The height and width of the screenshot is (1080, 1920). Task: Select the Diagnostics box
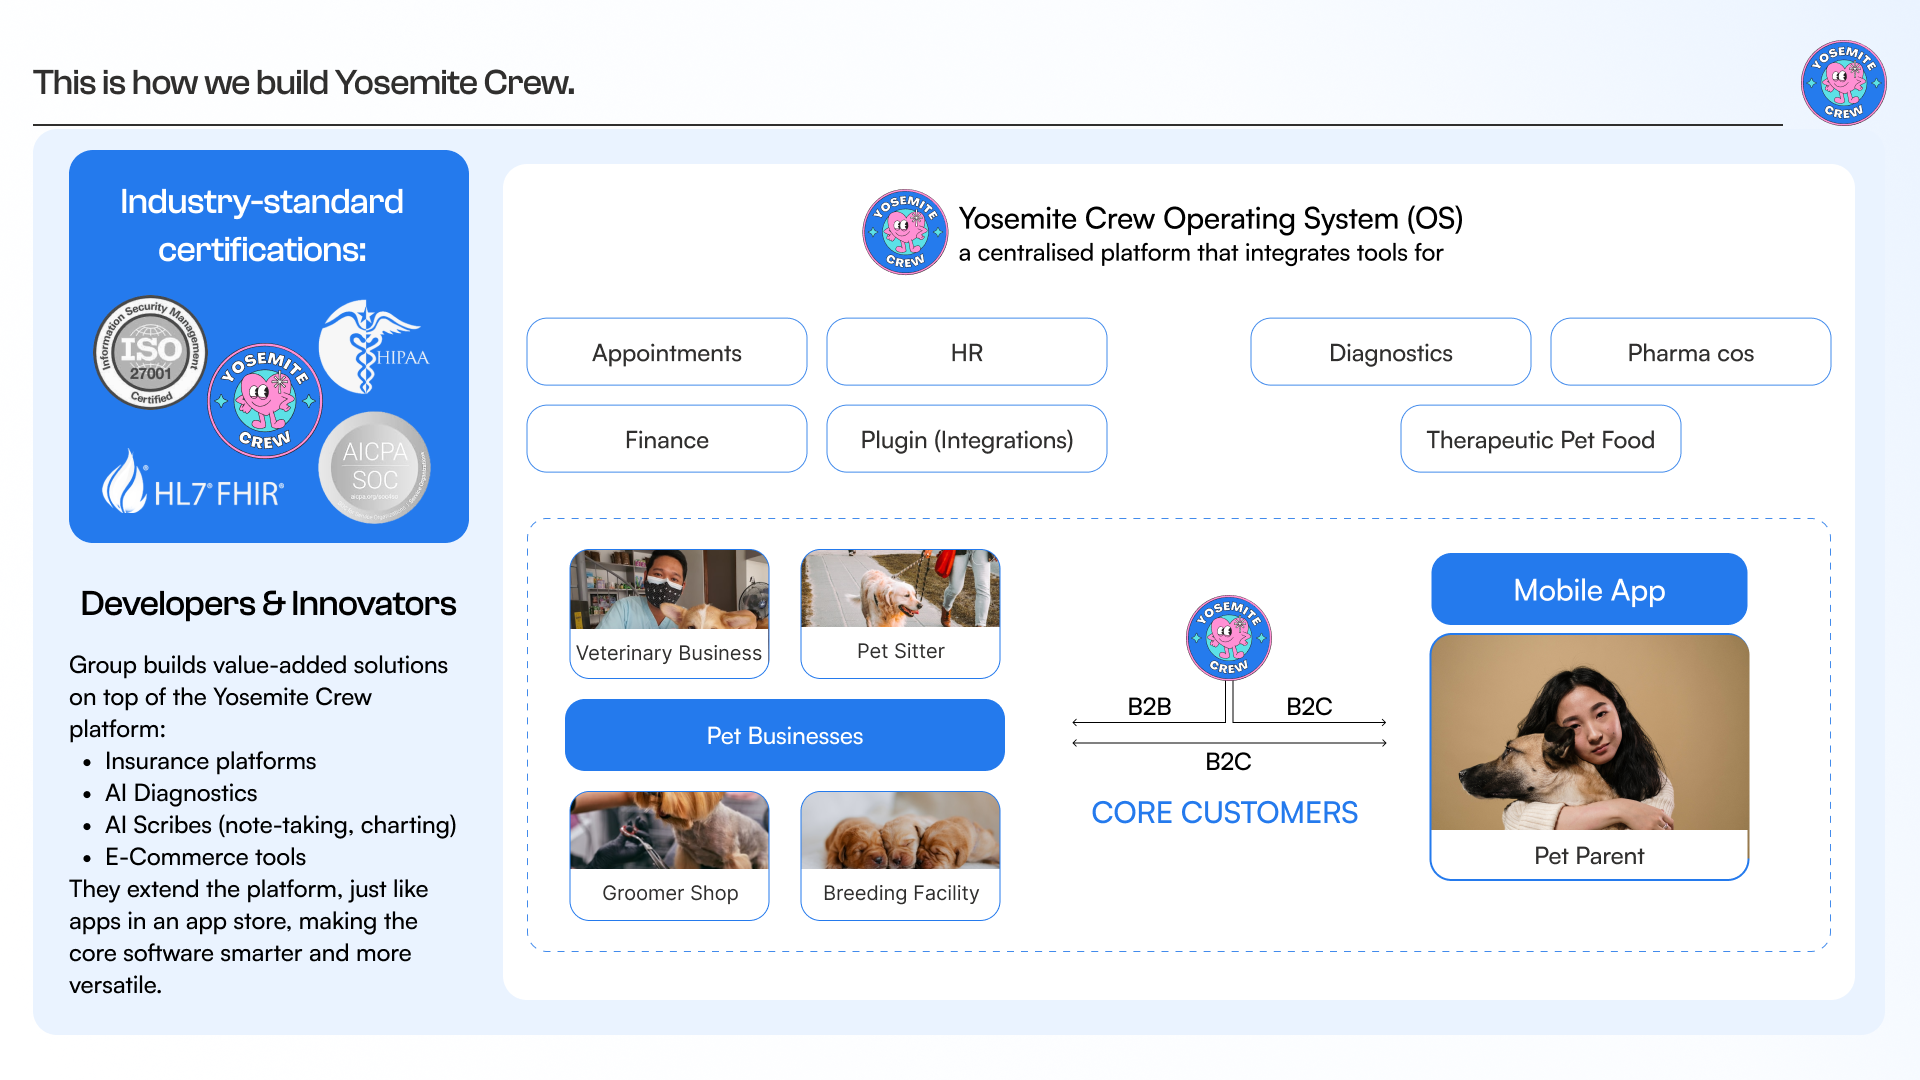(x=1390, y=352)
